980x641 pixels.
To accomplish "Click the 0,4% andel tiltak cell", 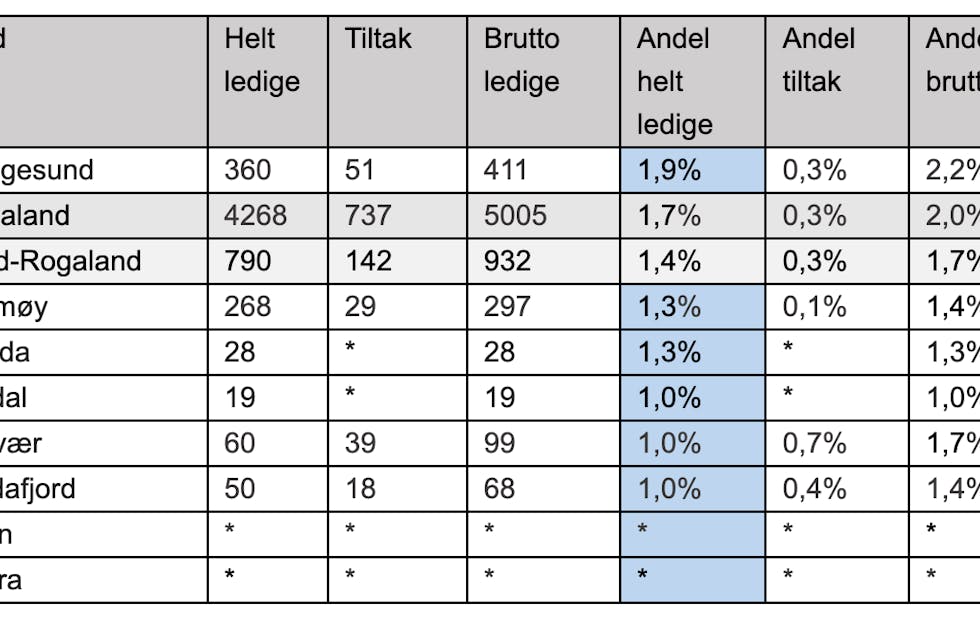I will click(x=814, y=489).
